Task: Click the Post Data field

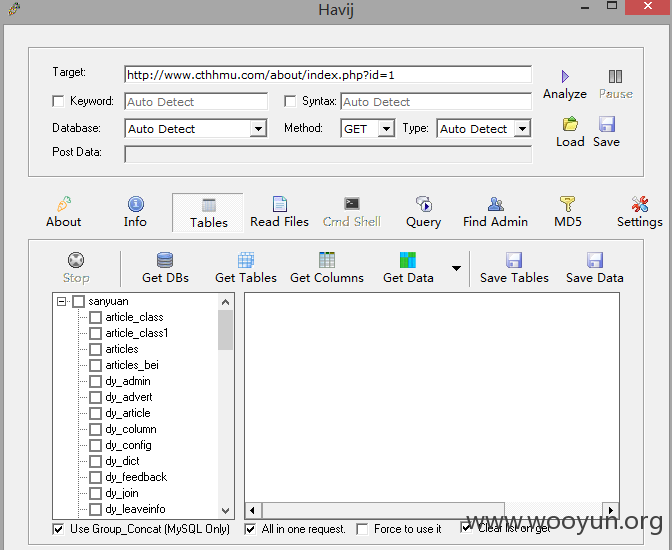Action: (x=328, y=154)
